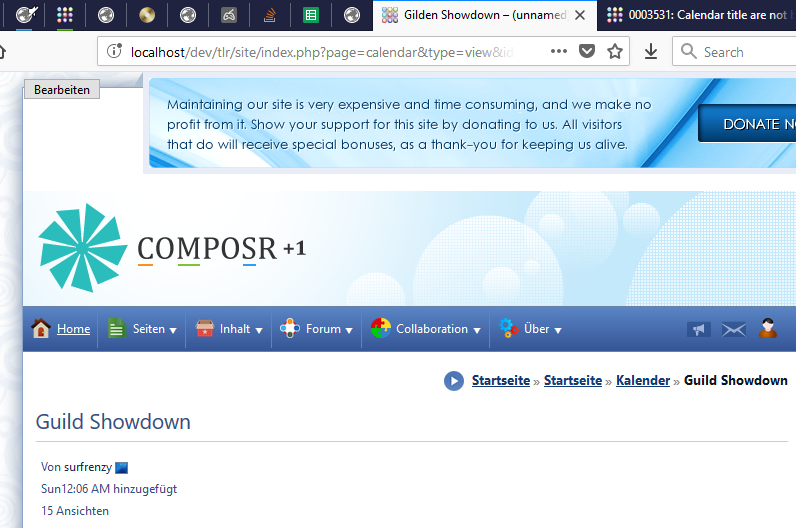Click the user avatar account icon
The height and width of the screenshot is (528, 796).
click(x=768, y=328)
